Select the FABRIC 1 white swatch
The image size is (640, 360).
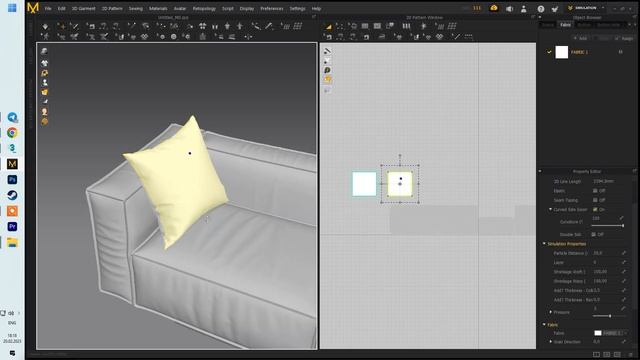click(562, 52)
